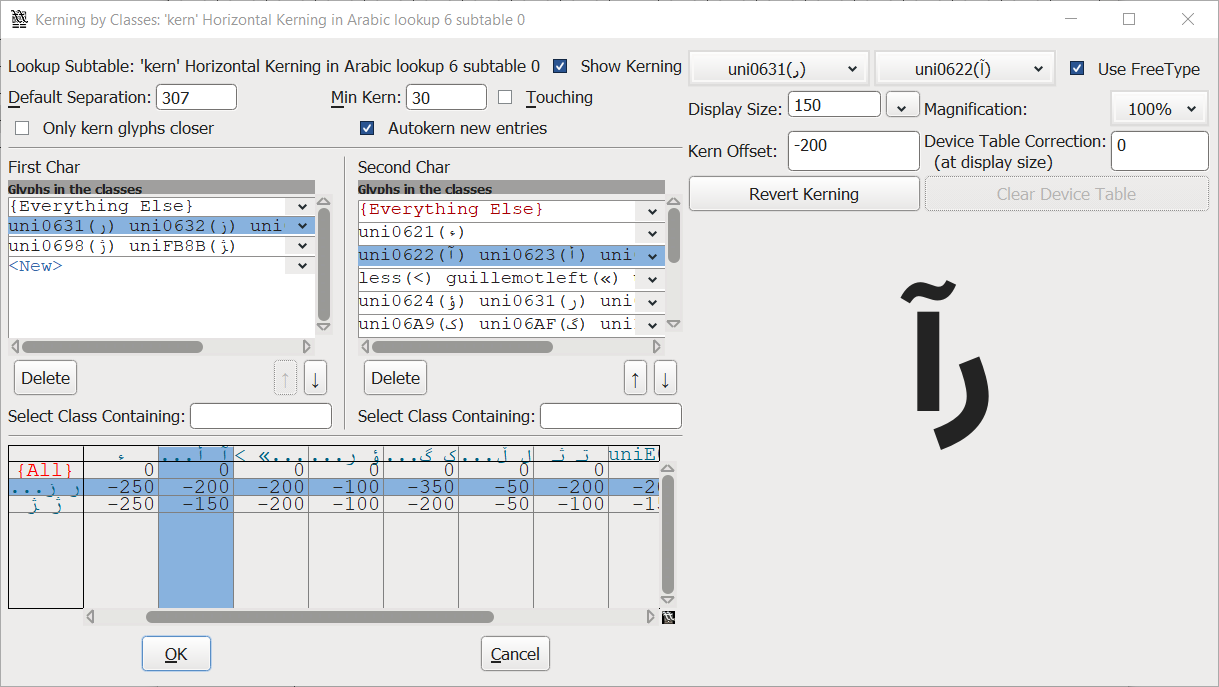Expand the uni0621 class row chevron

click(x=651, y=232)
